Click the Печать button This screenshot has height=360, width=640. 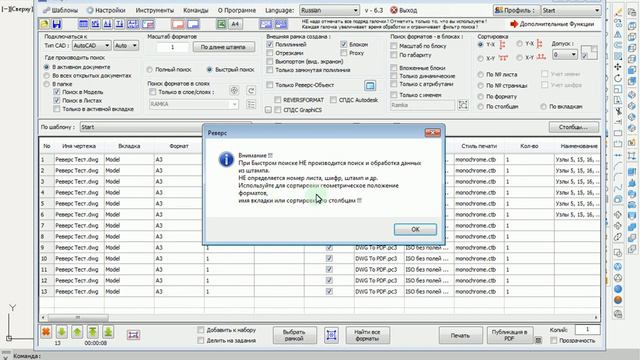(x=460, y=336)
